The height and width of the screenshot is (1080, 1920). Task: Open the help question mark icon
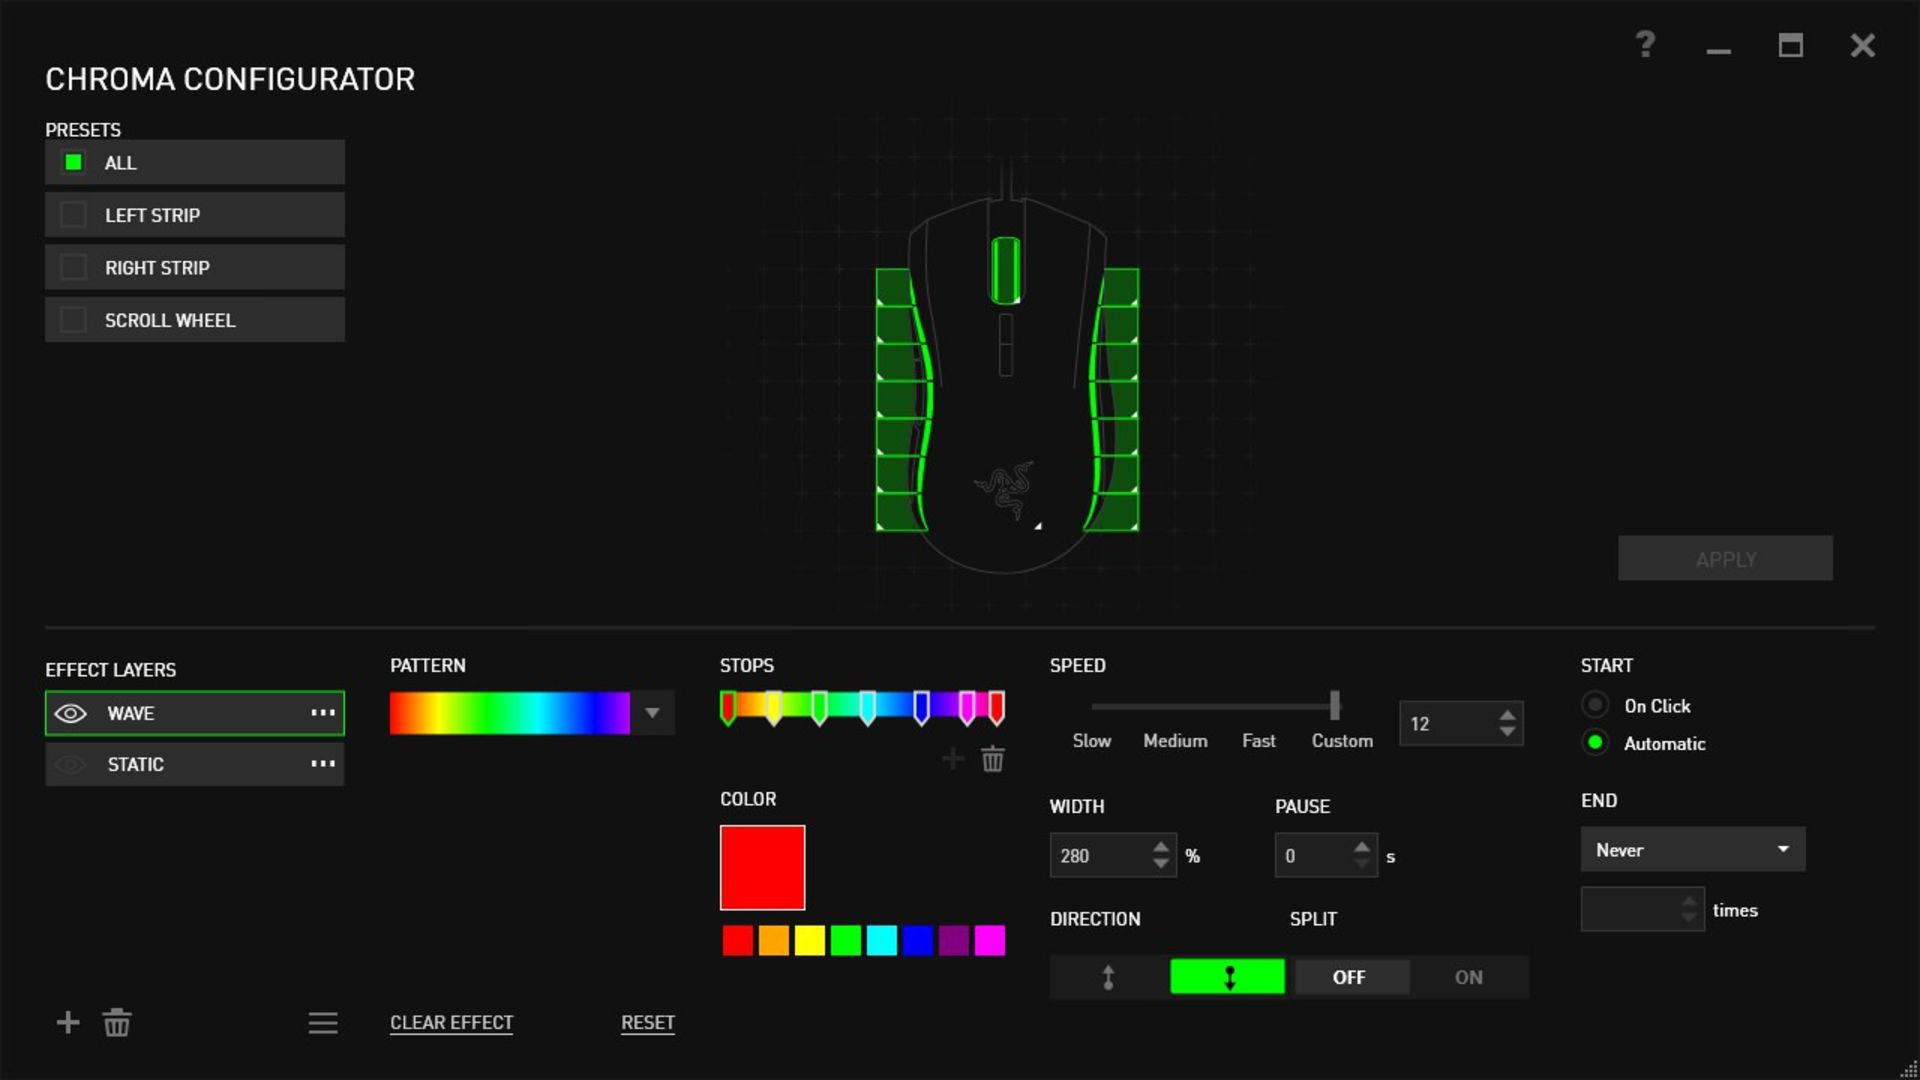pyautogui.click(x=1645, y=45)
